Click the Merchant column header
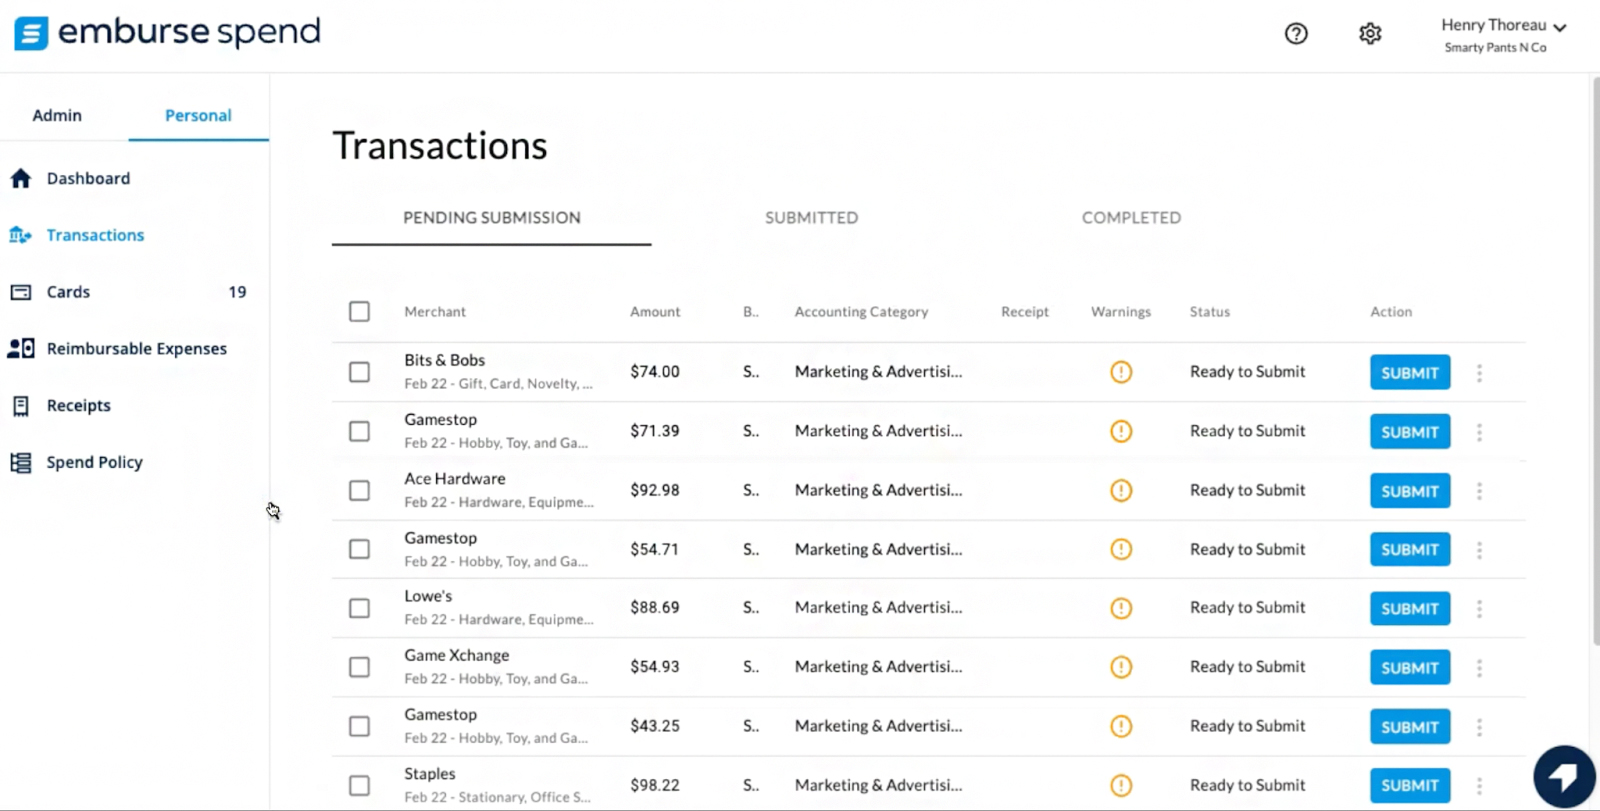 click(x=435, y=312)
